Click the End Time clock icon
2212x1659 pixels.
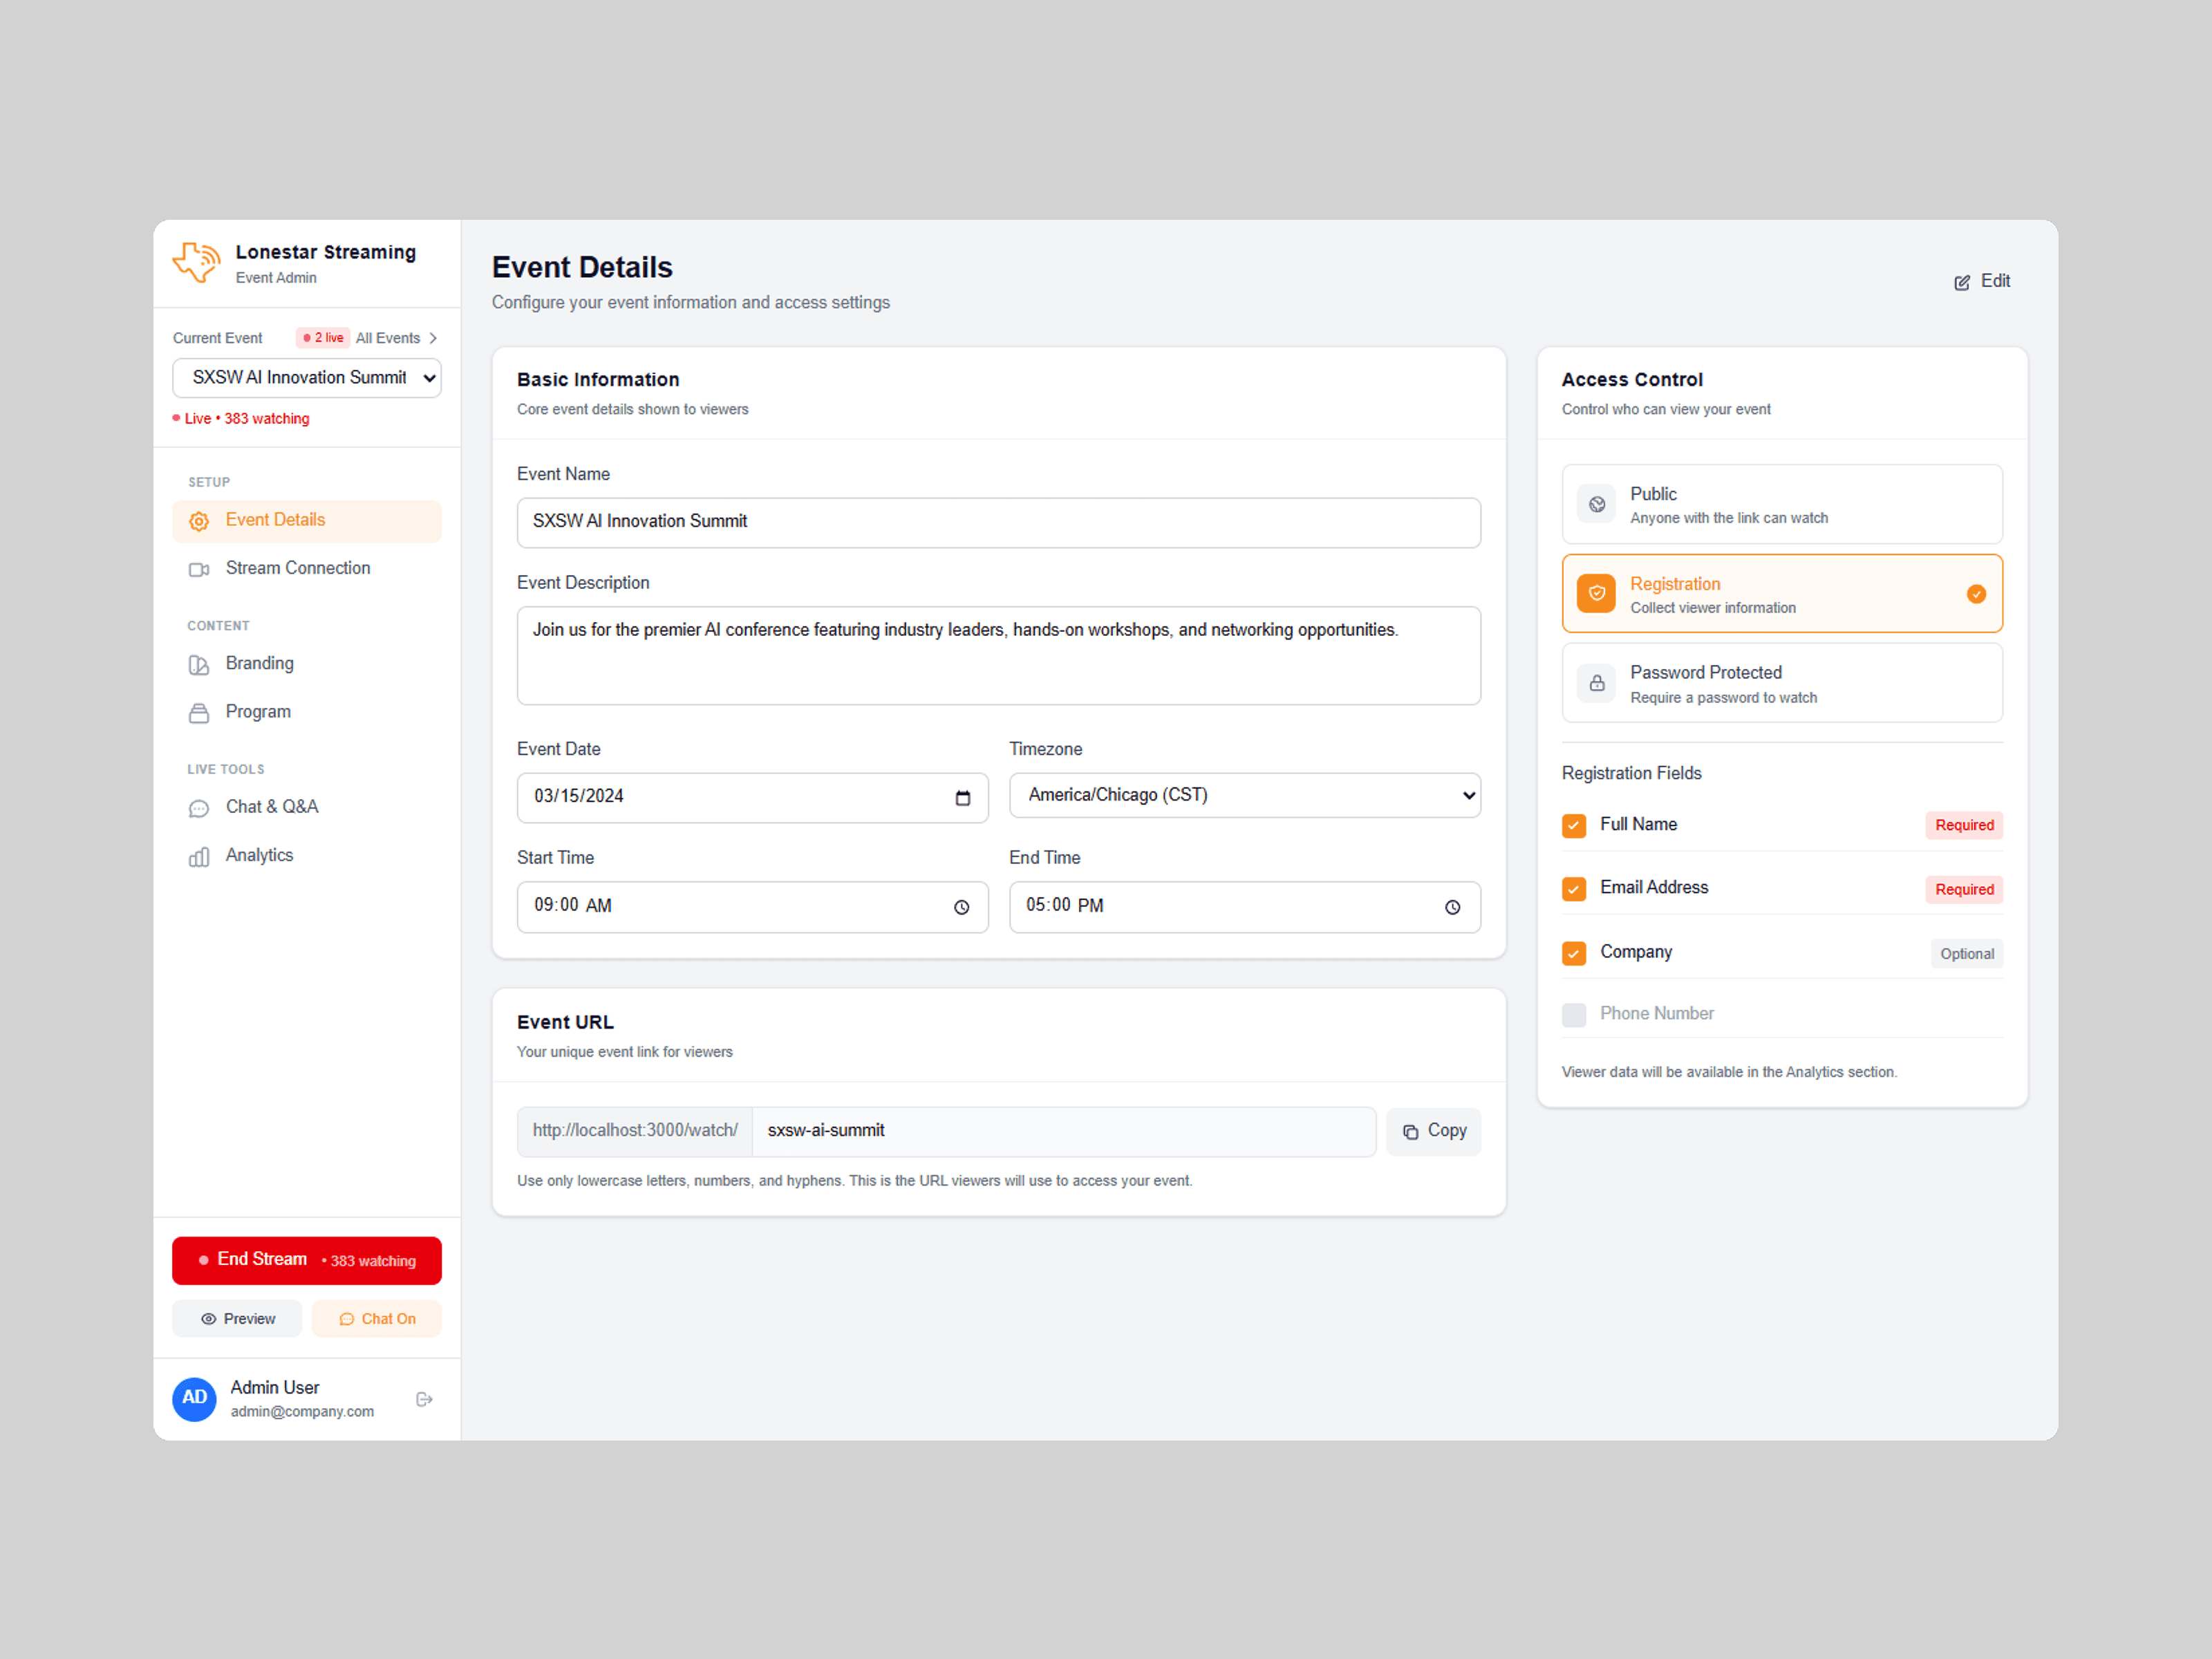click(1452, 907)
